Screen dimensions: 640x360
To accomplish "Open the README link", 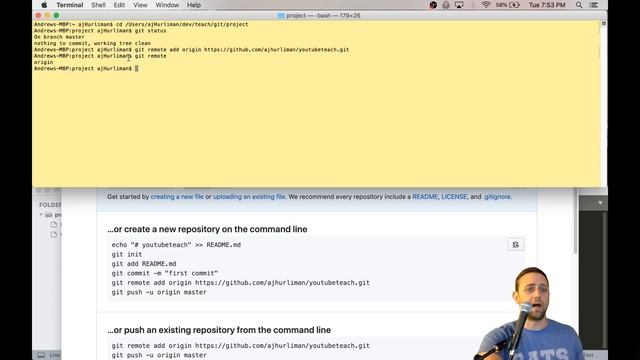I will tap(425, 197).
